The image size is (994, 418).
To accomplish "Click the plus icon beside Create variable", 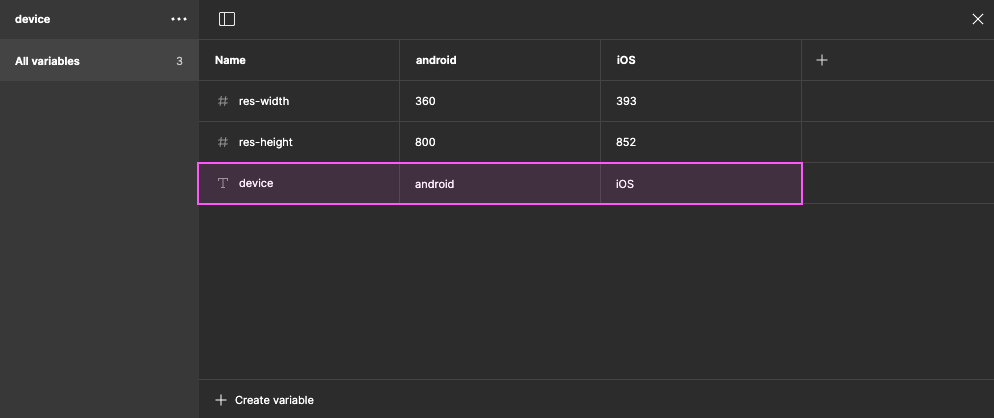I will 221,400.
